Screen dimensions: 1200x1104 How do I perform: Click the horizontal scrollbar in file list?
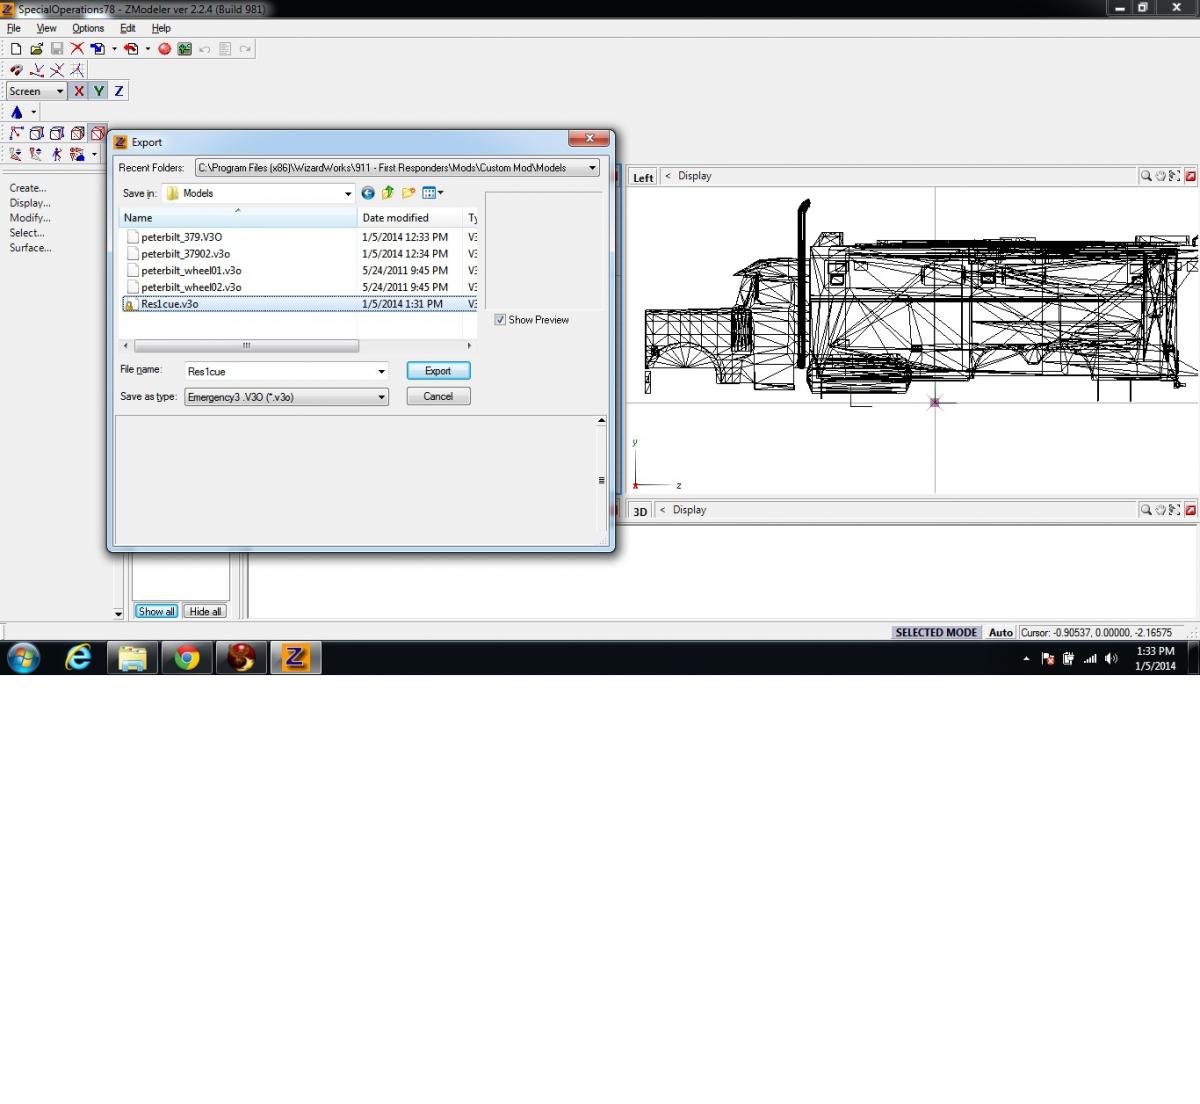pyautogui.click(x=246, y=346)
